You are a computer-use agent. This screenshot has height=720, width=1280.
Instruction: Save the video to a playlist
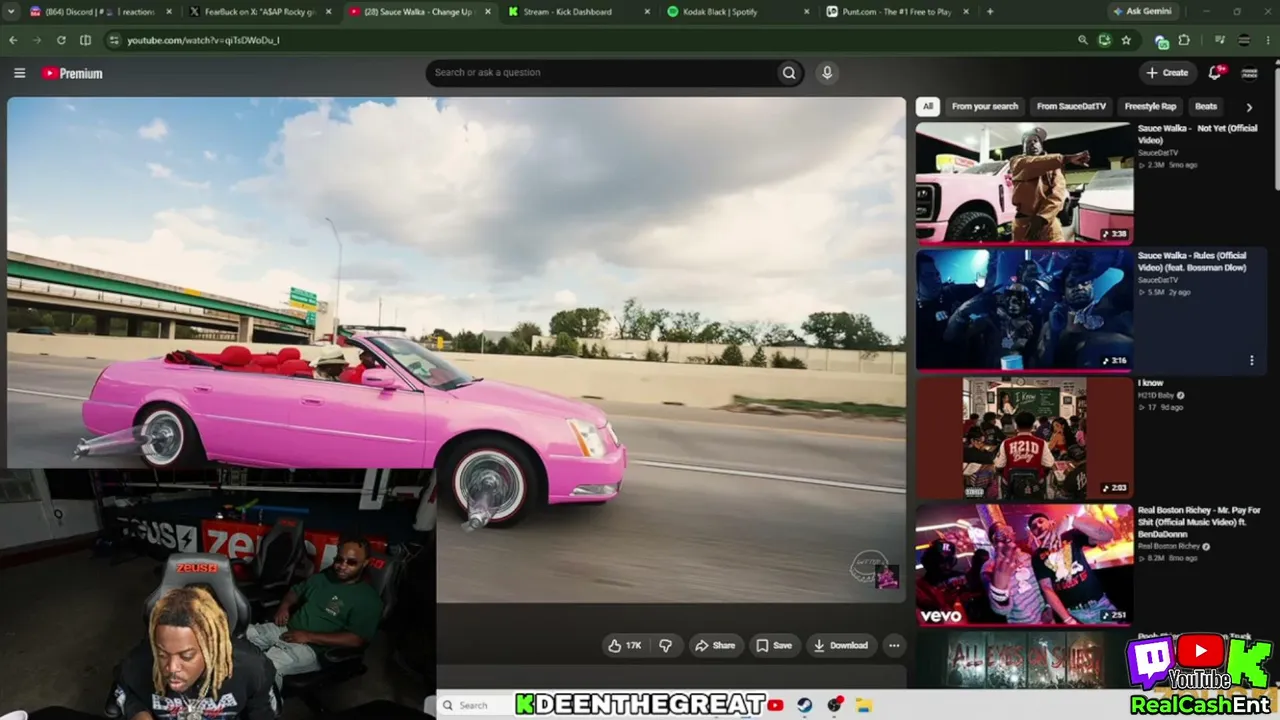tap(774, 645)
